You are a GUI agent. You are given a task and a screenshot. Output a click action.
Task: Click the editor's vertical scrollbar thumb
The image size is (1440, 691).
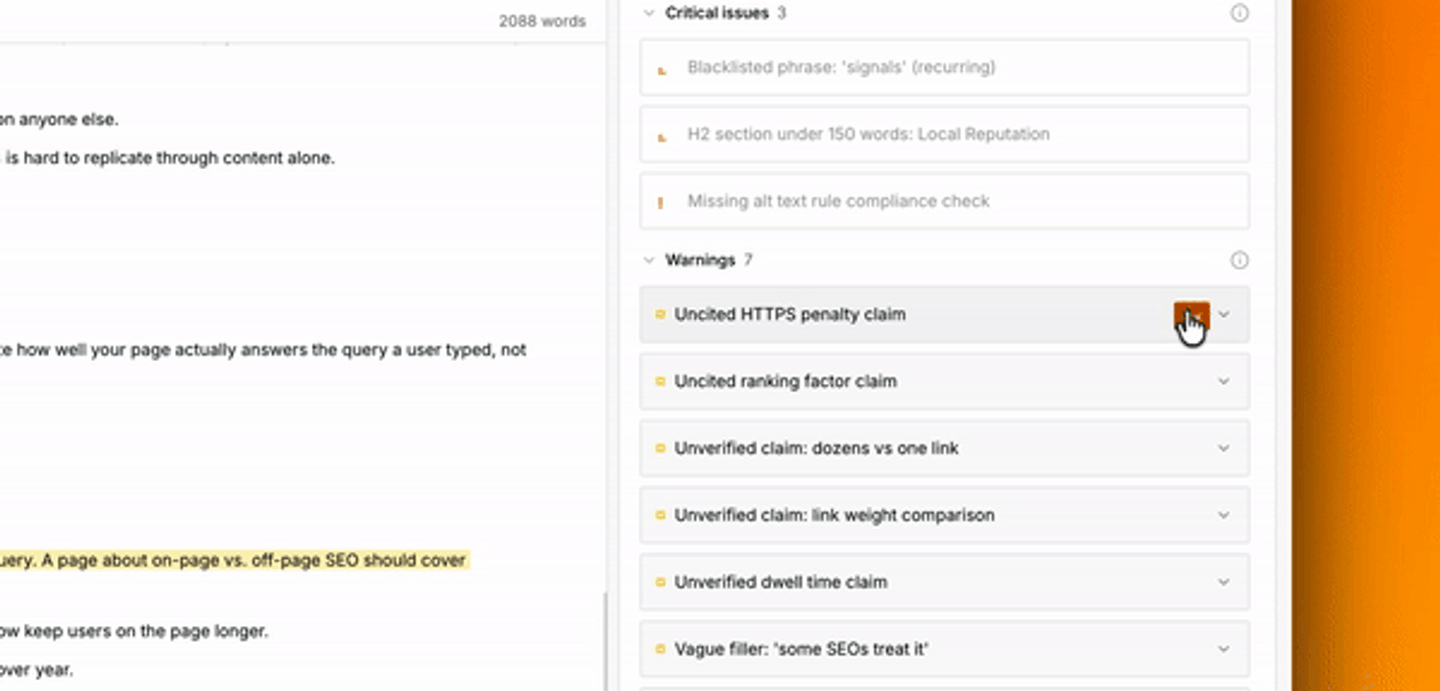603,641
